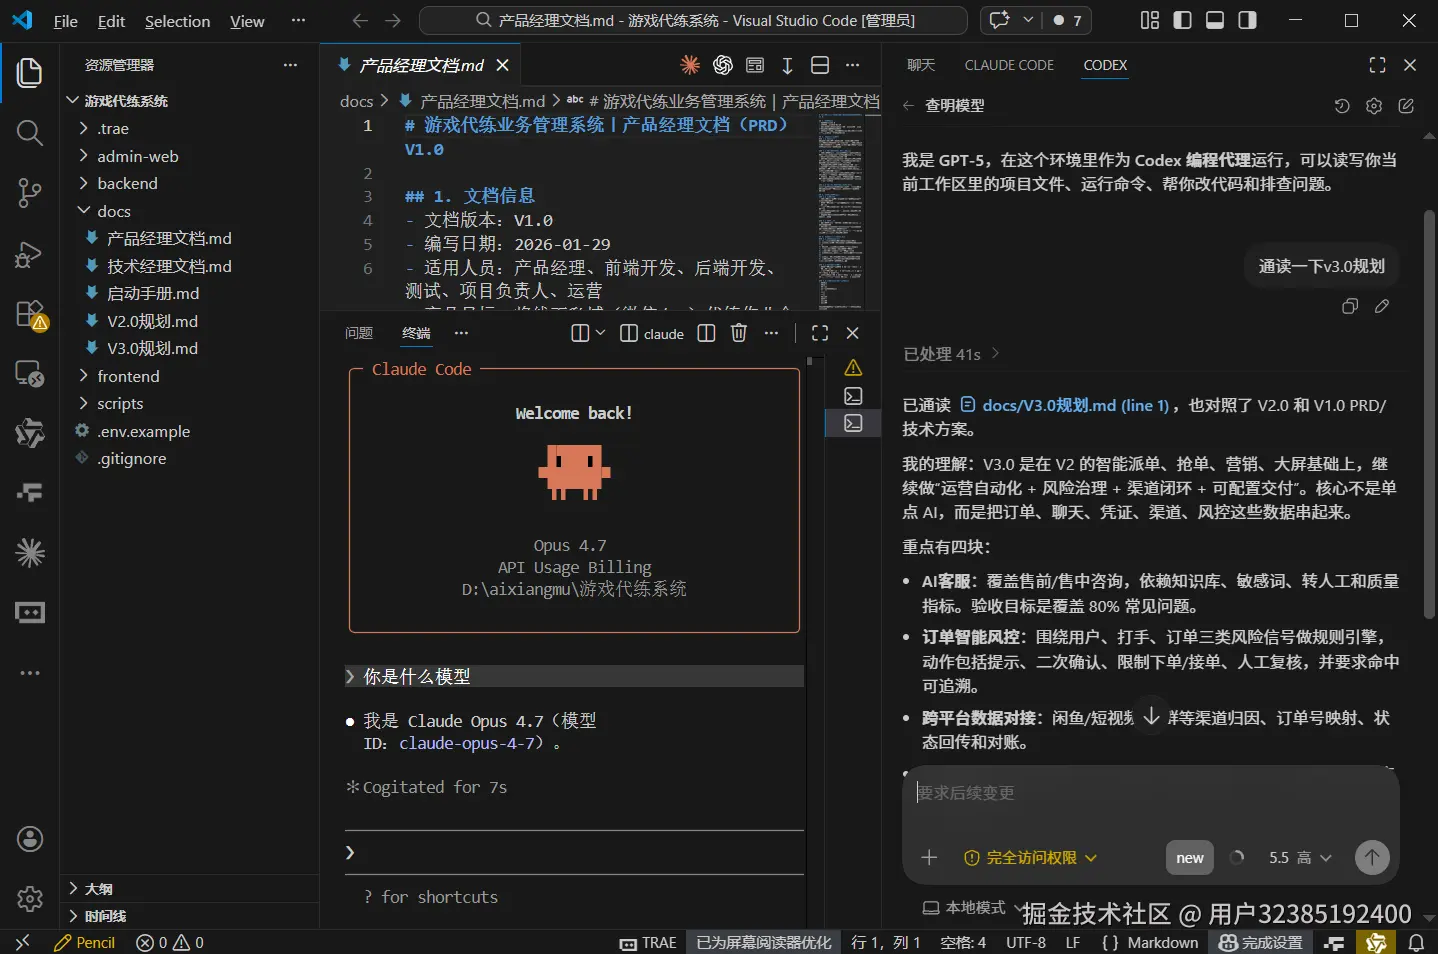The image size is (1438, 954).
Task: Go back from 查明模型 with arrow
Action: [908, 105]
